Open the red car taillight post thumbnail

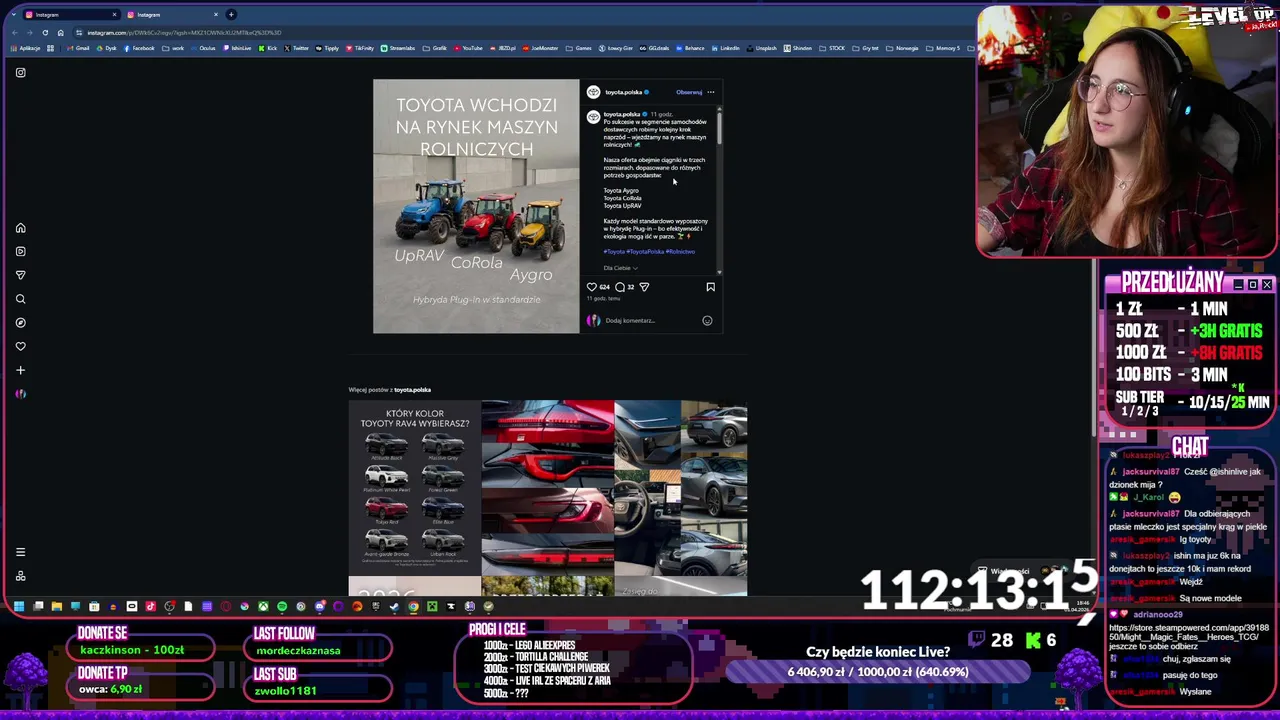click(547, 488)
